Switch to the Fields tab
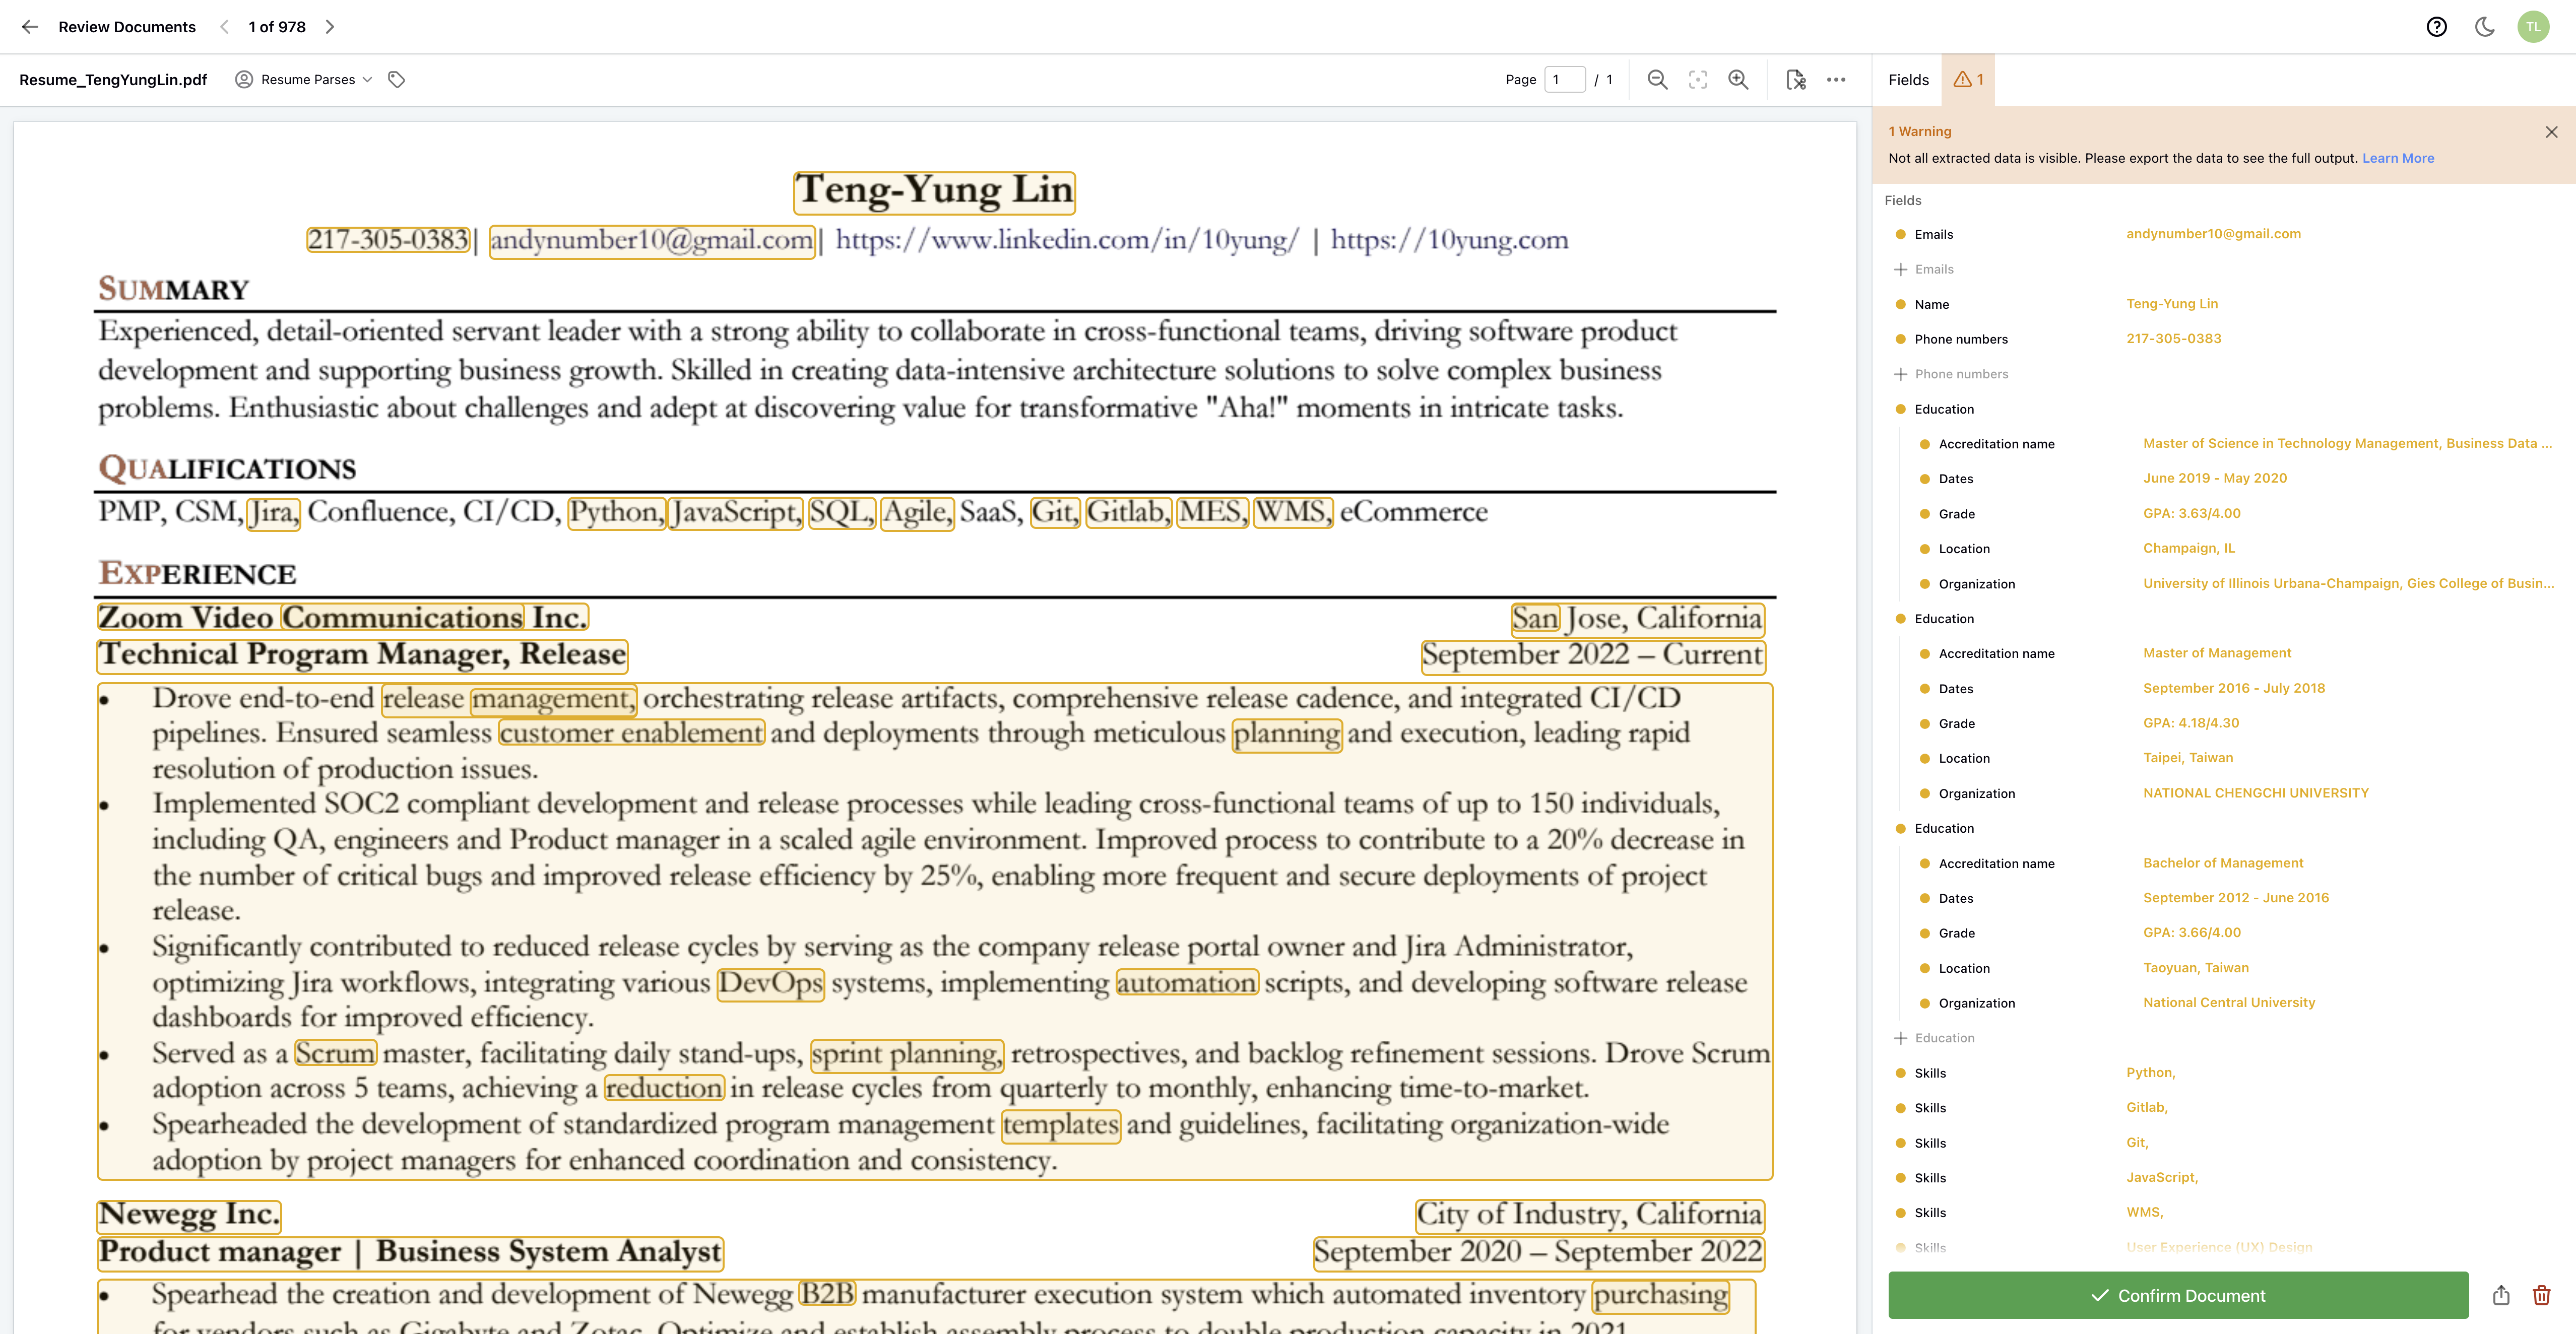This screenshot has height=1334, width=2576. (1908, 80)
